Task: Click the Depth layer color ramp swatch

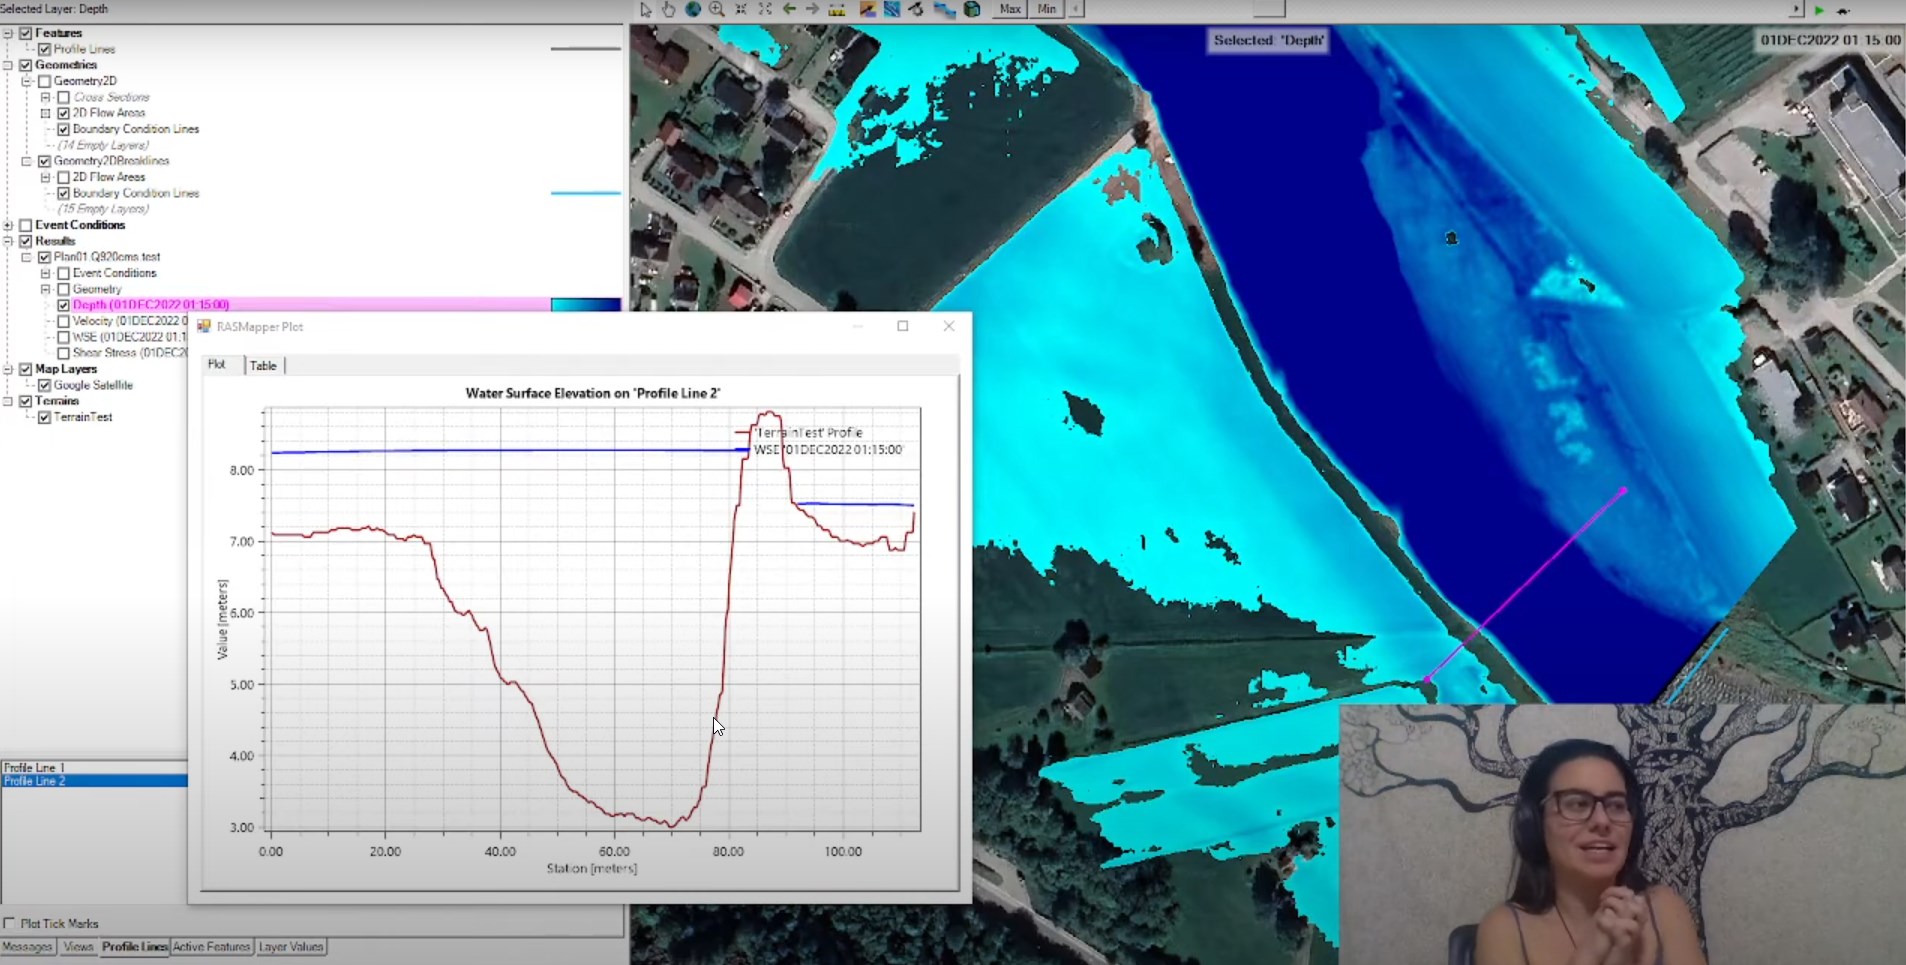Action: (x=586, y=305)
